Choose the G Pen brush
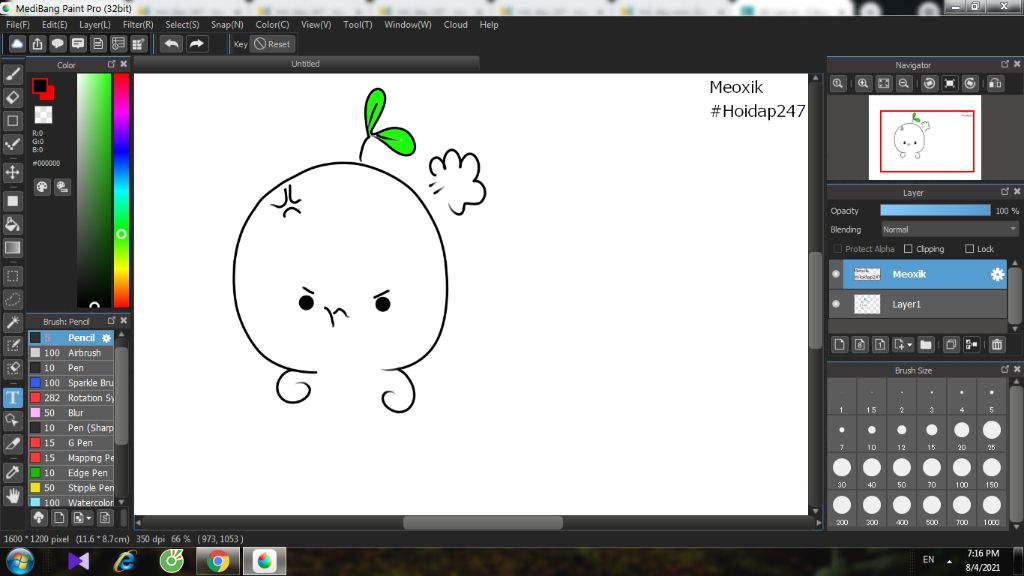Viewport: 1024px width, 576px height. (71, 443)
